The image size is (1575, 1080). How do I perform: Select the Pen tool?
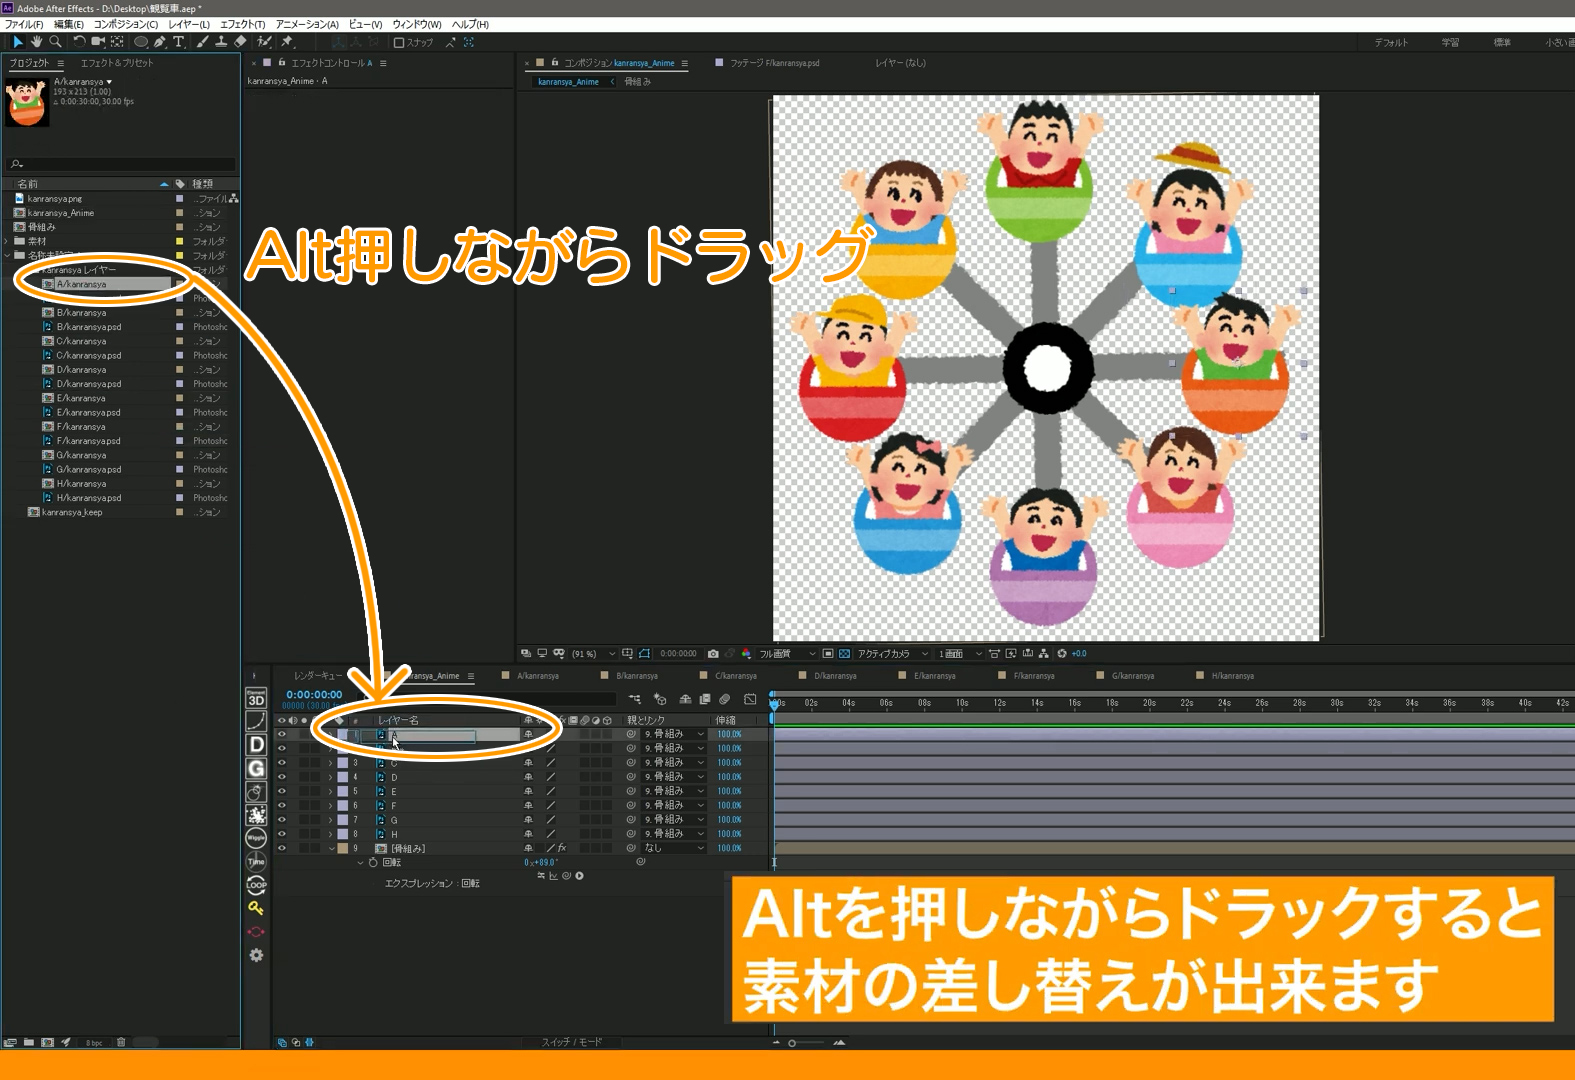(159, 42)
